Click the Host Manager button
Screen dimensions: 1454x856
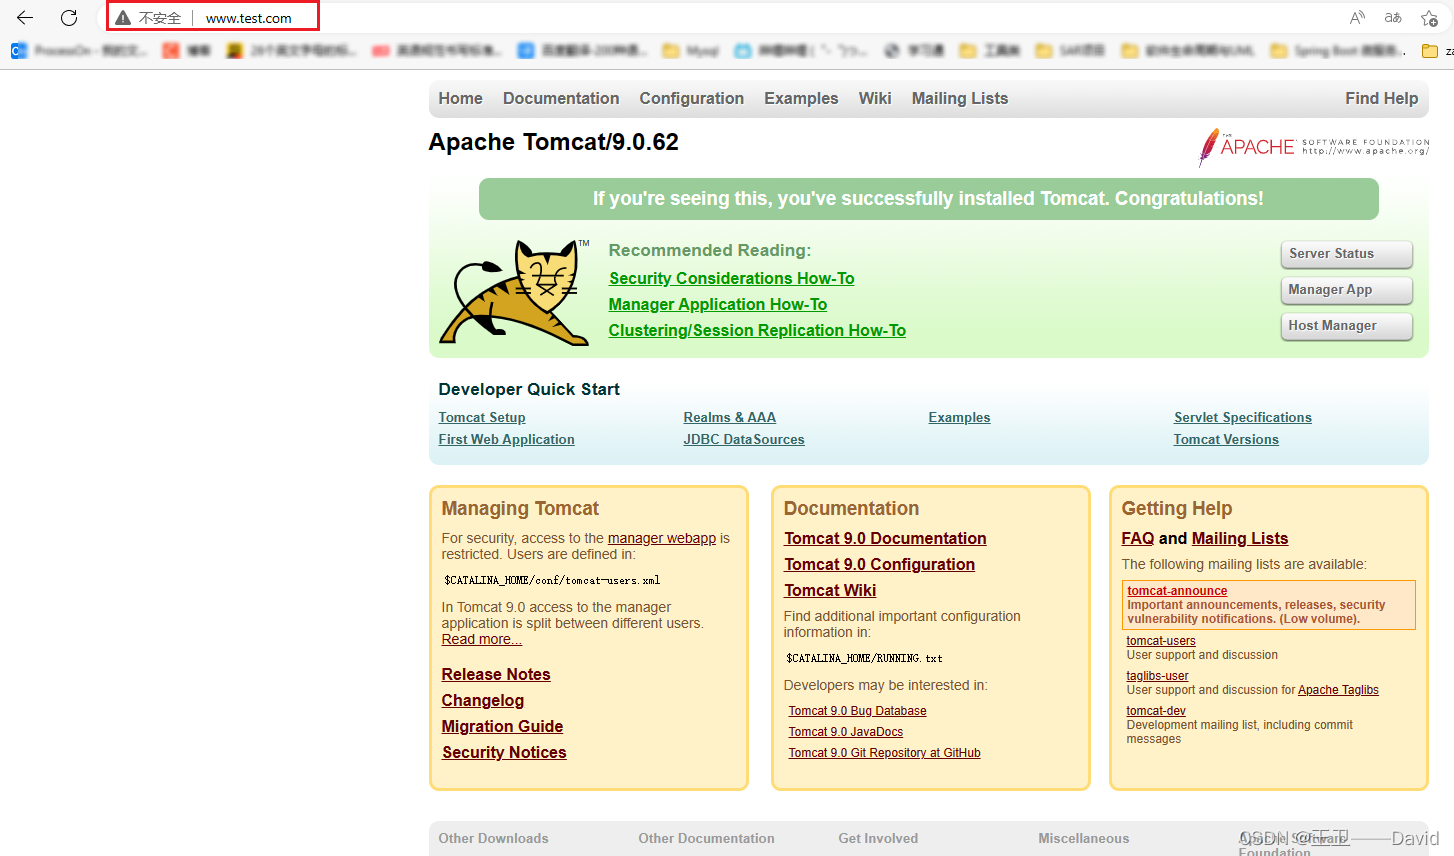point(1346,326)
